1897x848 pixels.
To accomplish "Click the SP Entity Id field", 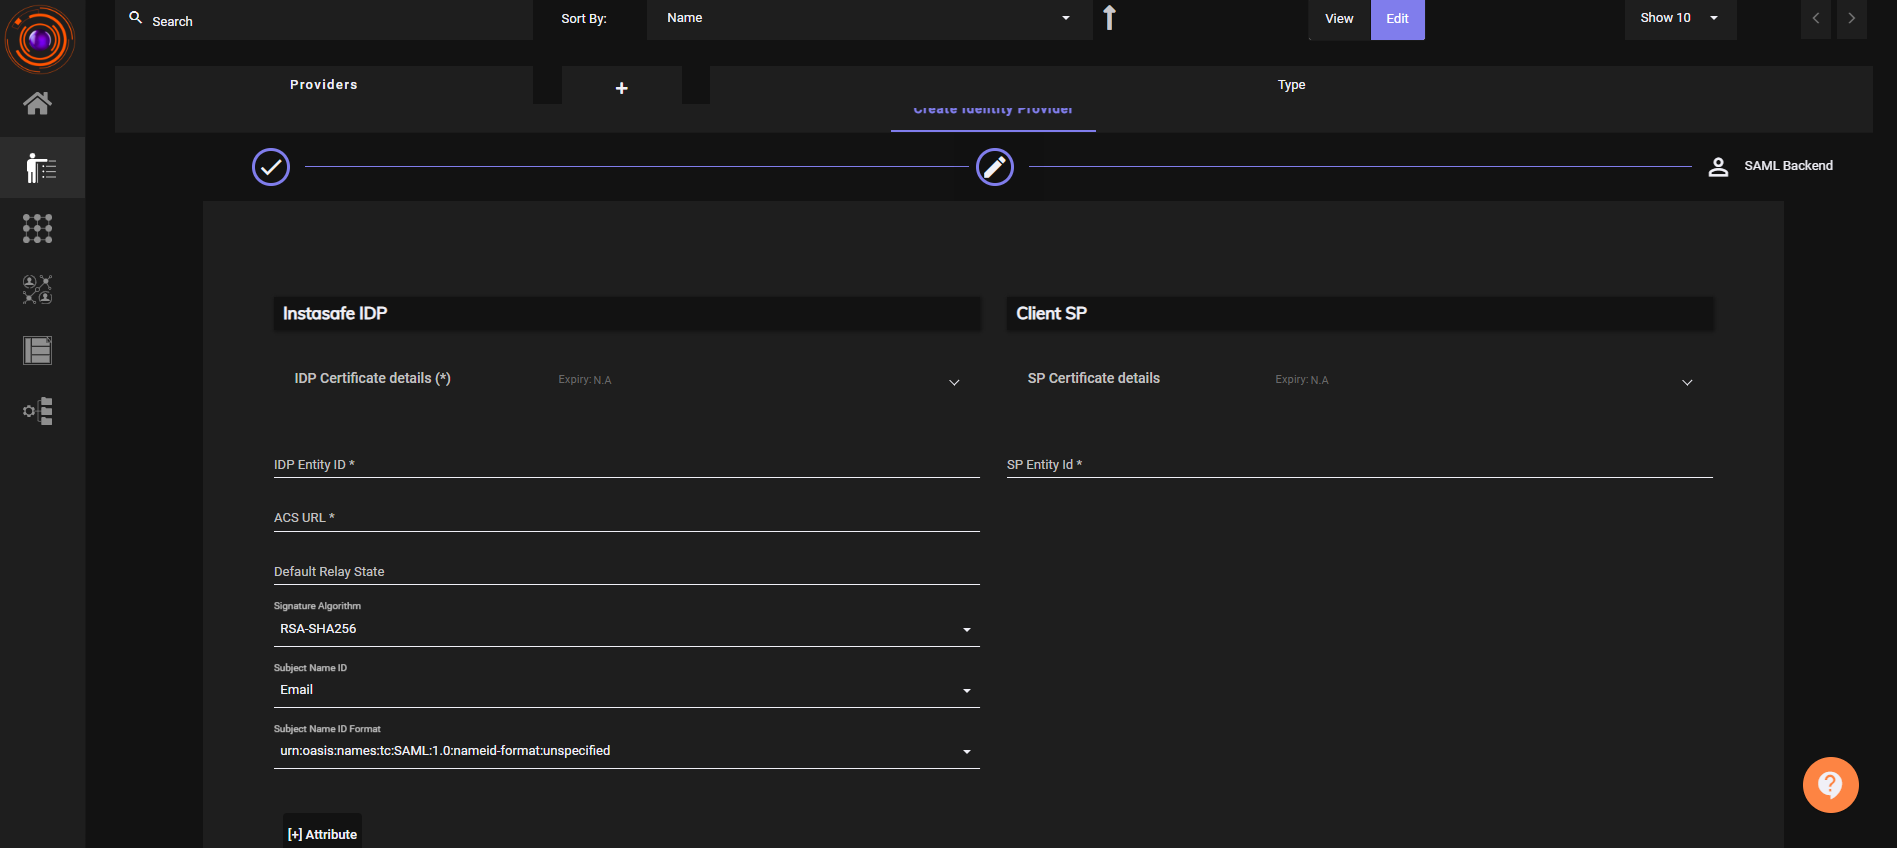I will 1360,465.
